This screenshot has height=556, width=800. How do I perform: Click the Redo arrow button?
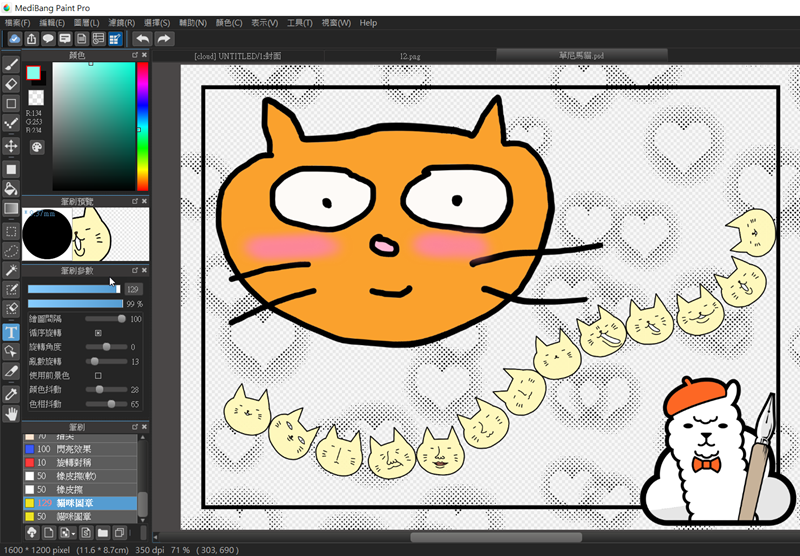[164, 39]
